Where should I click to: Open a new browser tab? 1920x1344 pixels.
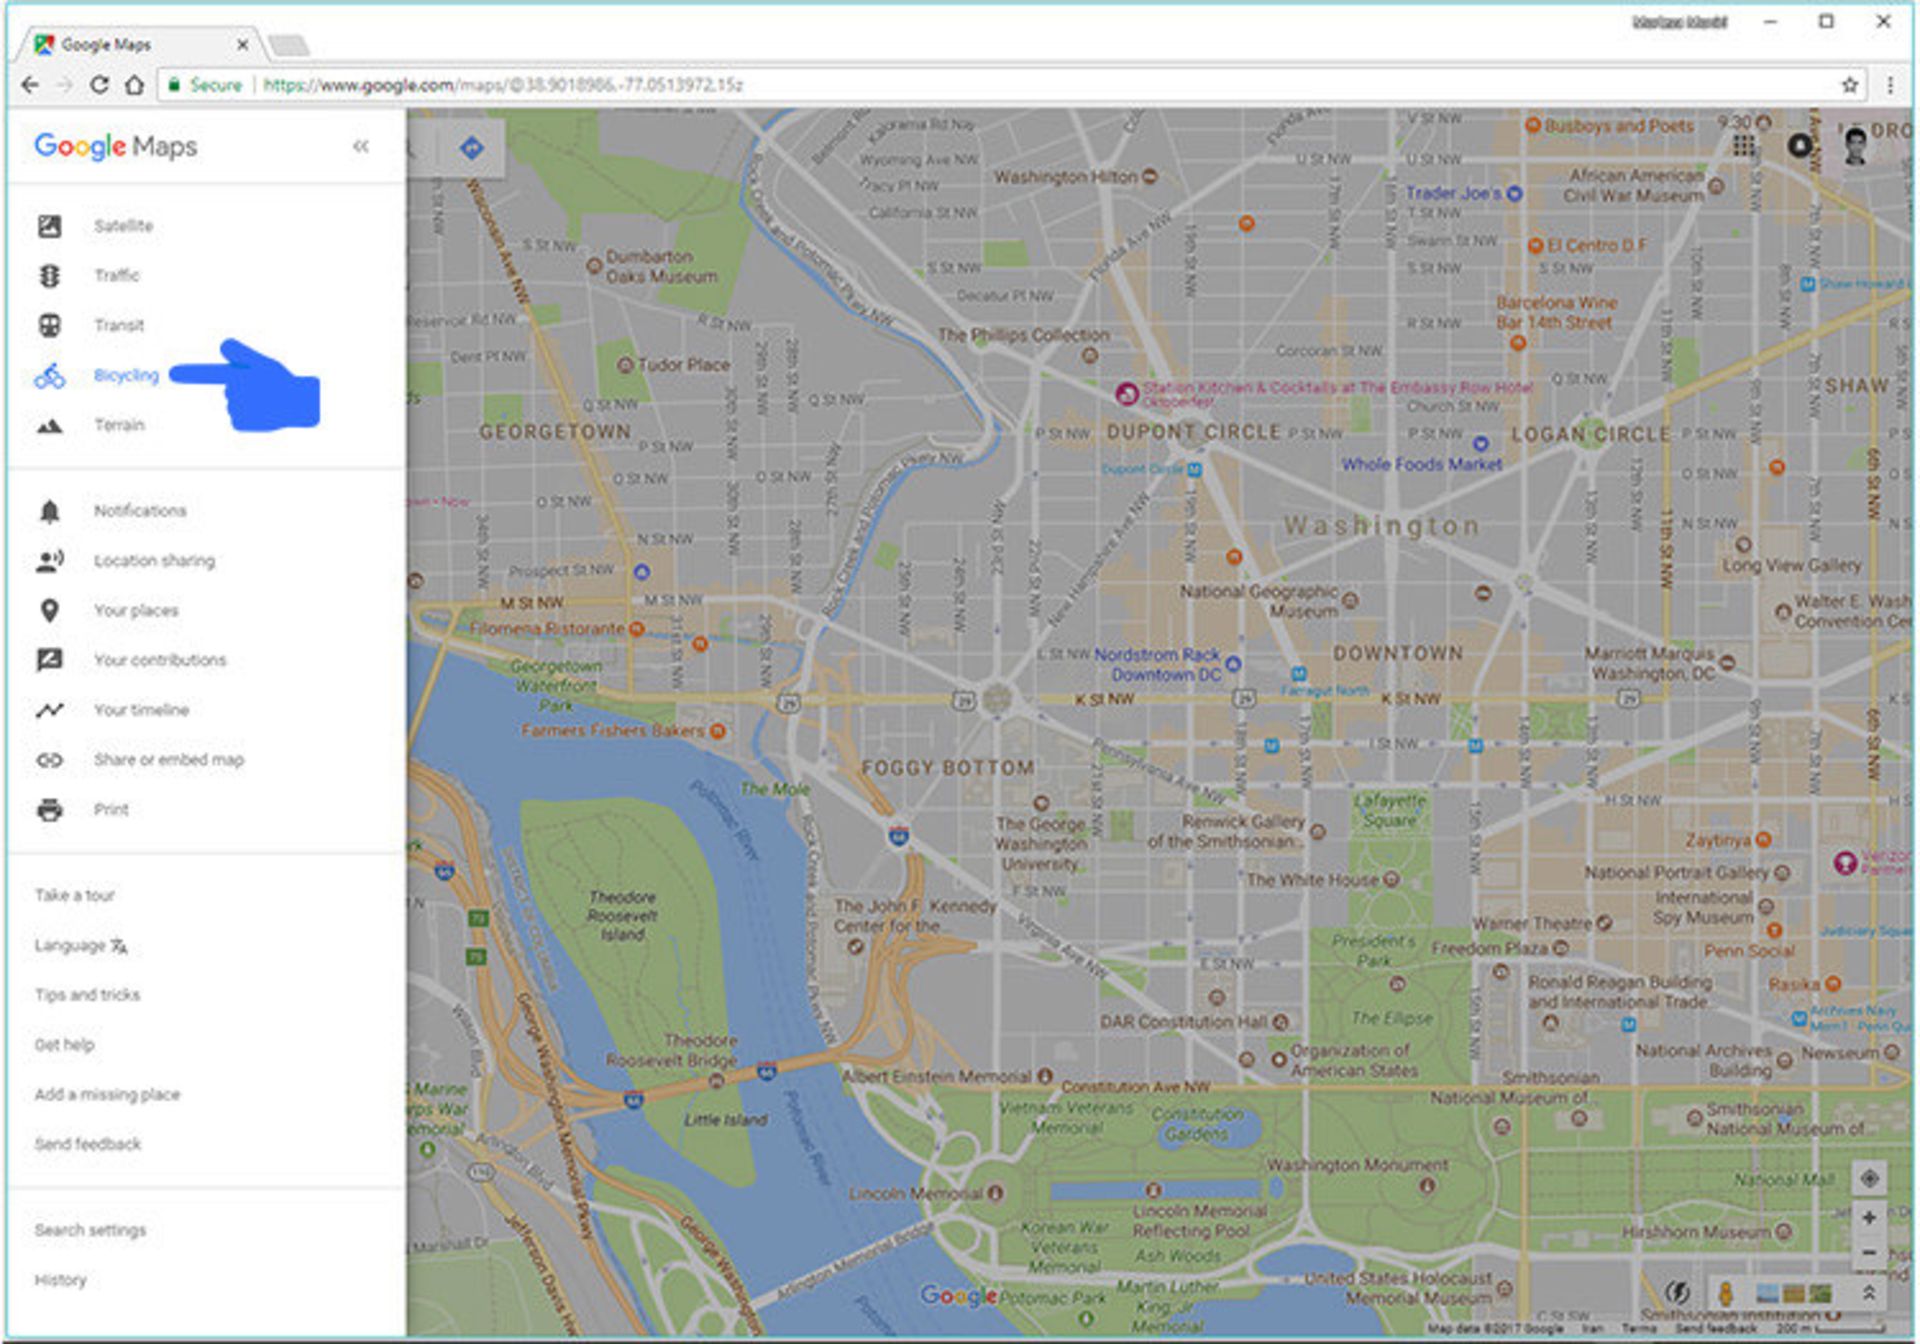289,45
